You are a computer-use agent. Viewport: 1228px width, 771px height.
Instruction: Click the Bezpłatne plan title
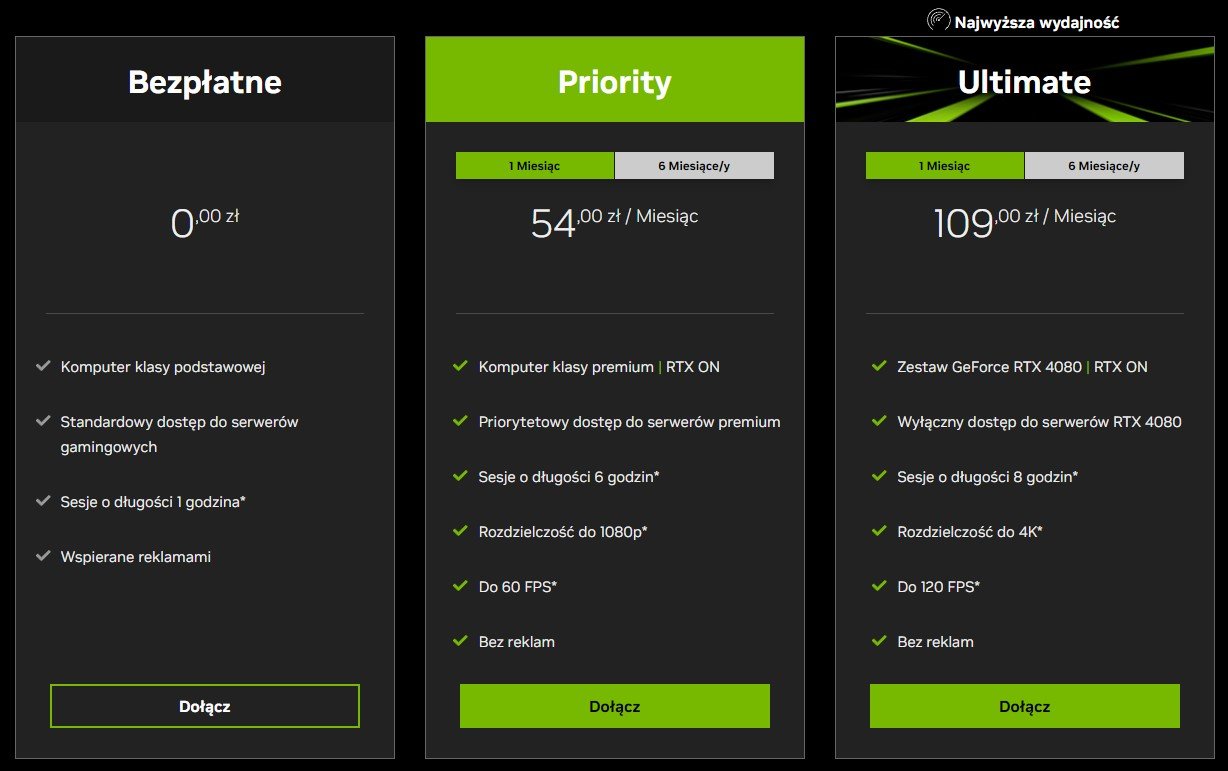tap(204, 82)
